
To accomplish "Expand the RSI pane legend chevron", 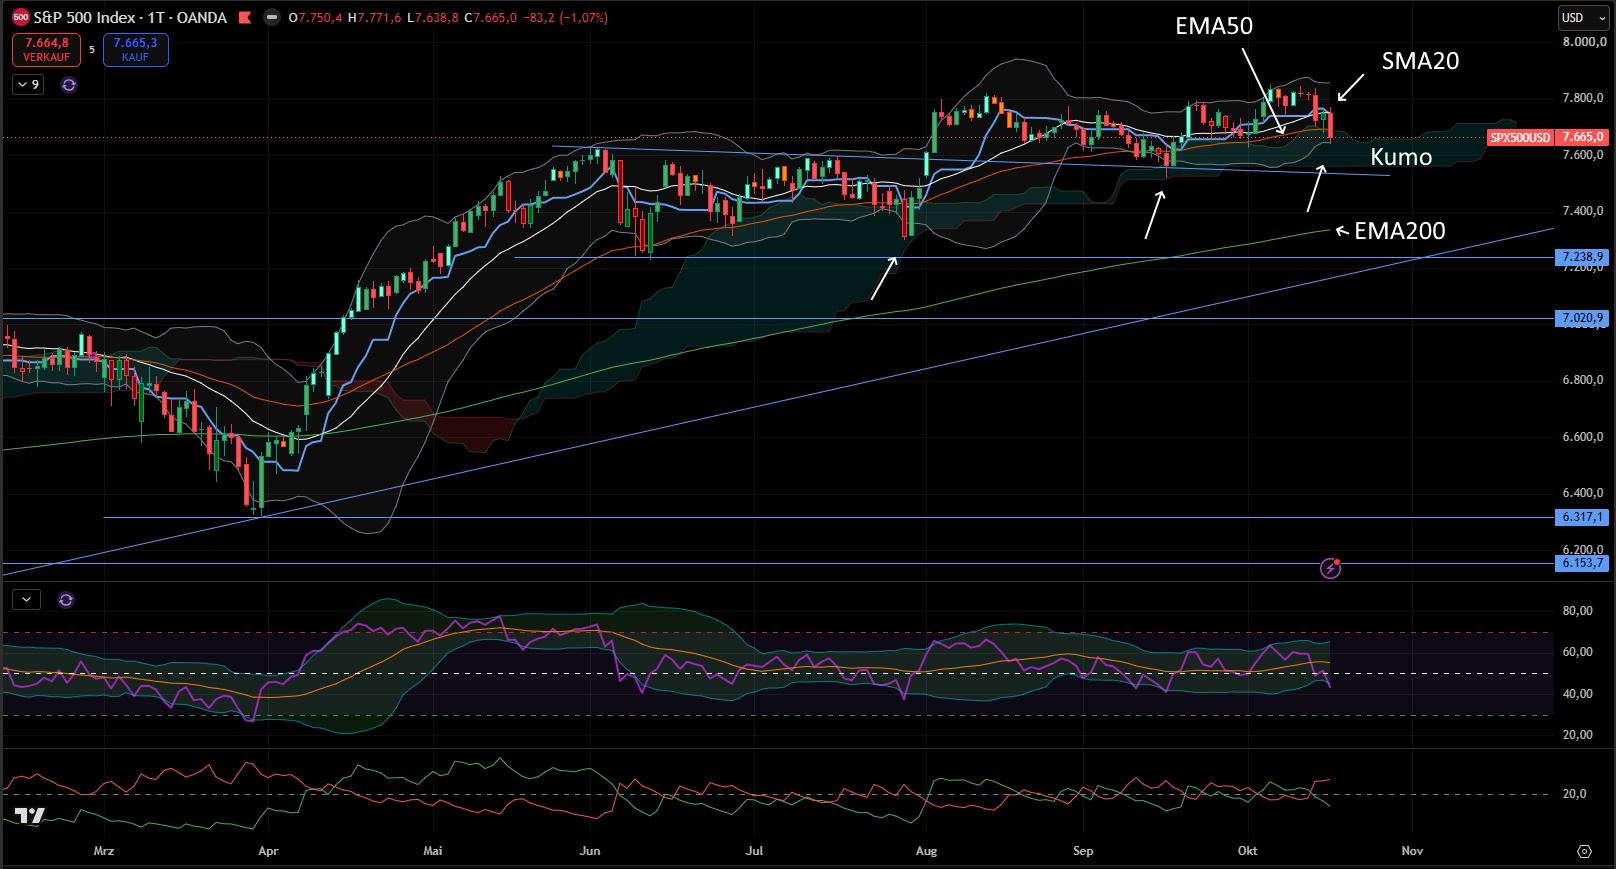I will [26, 600].
